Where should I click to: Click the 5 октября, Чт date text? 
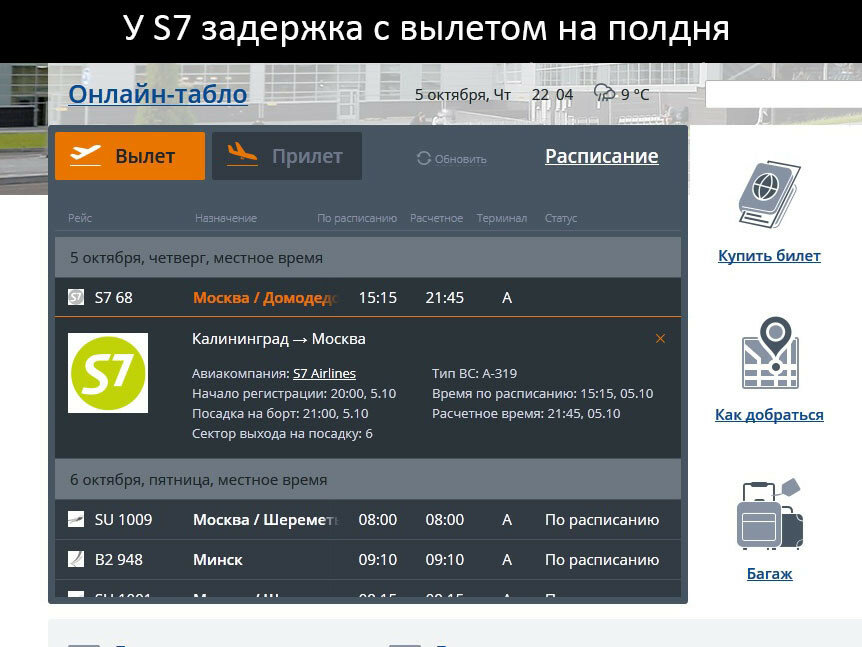[463, 95]
